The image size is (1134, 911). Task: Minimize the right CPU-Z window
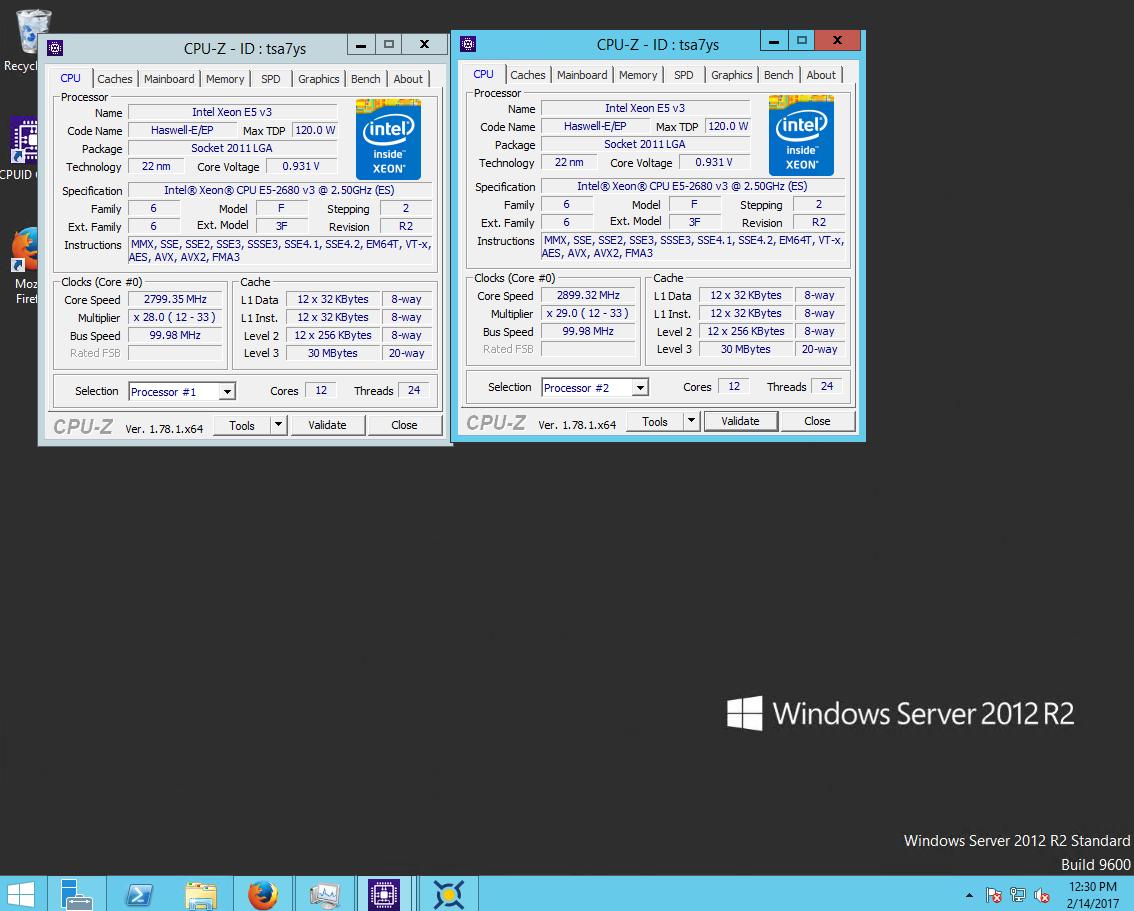(774, 40)
